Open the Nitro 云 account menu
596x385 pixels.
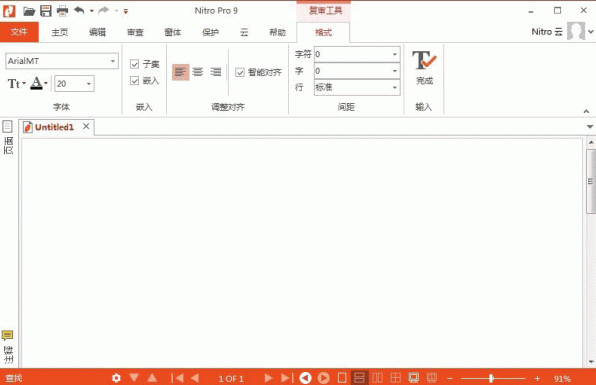coord(547,32)
